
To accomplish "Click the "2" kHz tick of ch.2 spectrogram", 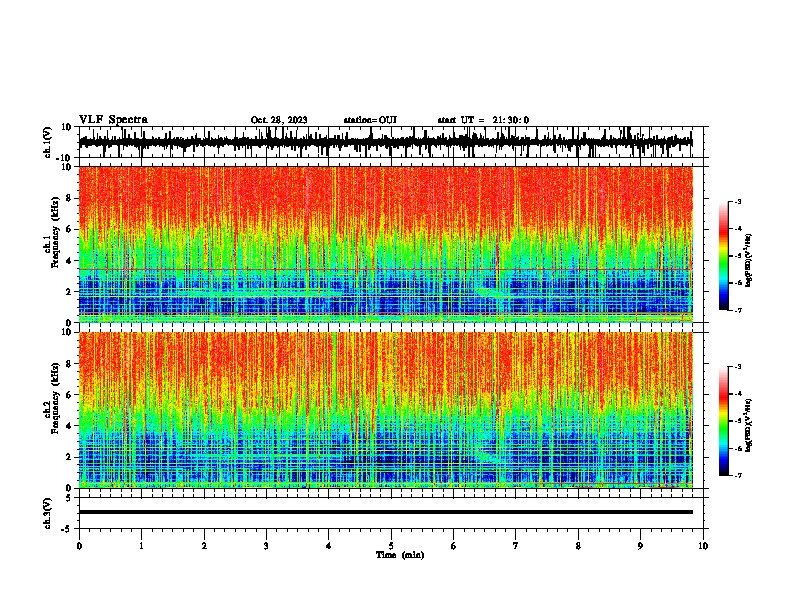I will pos(70,457).
